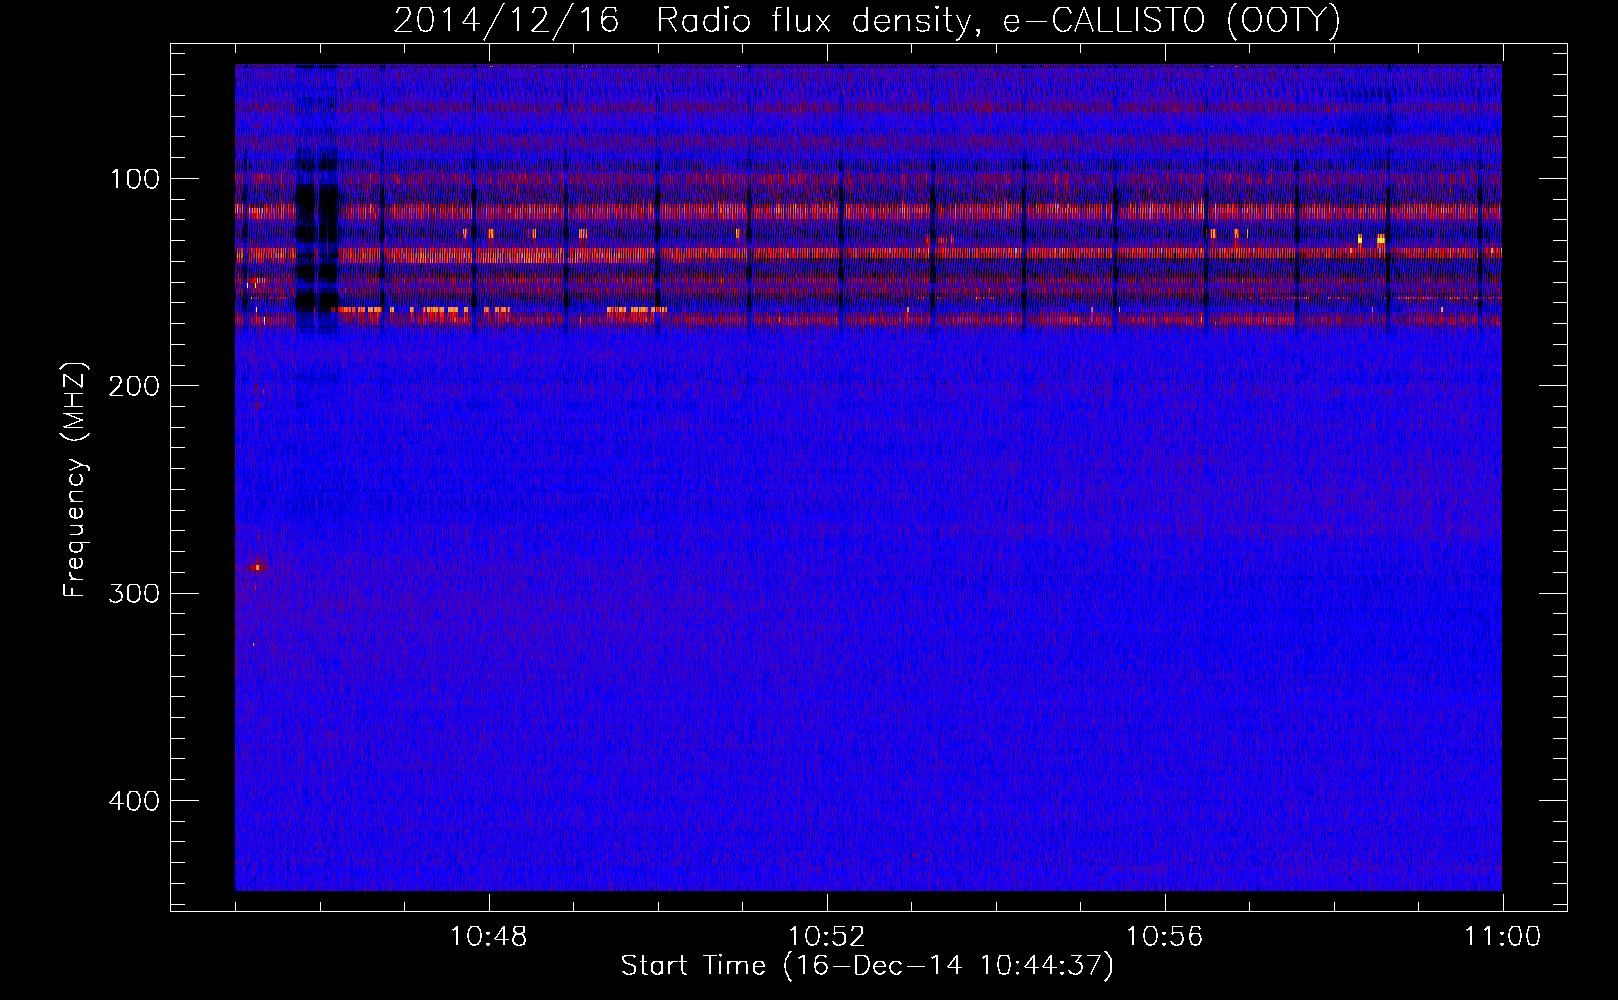
Task: Click the 10:48 time tick label
Action: click(x=489, y=937)
